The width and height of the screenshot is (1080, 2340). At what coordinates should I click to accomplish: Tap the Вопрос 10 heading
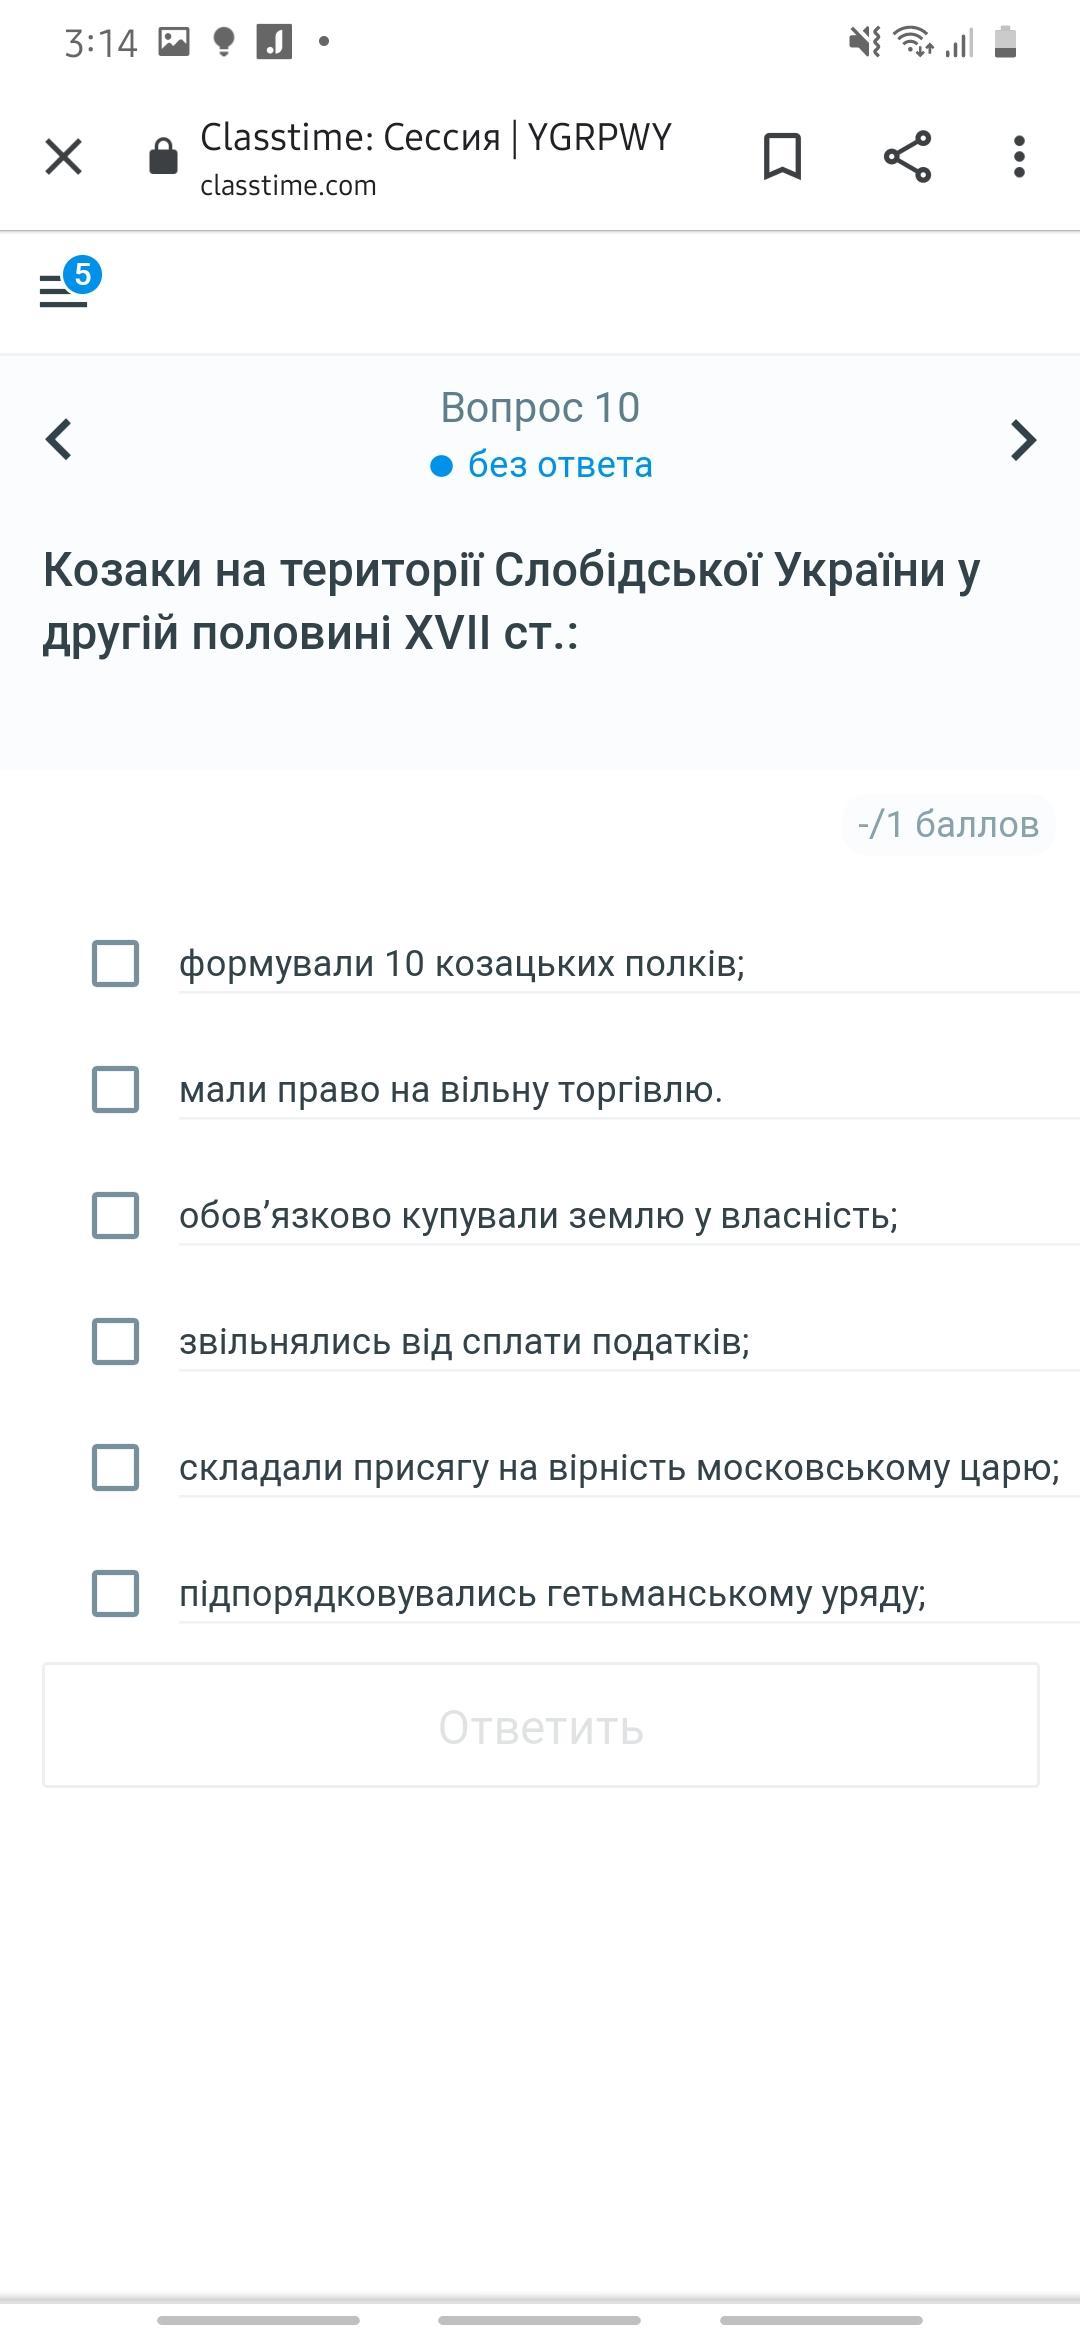(540, 407)
